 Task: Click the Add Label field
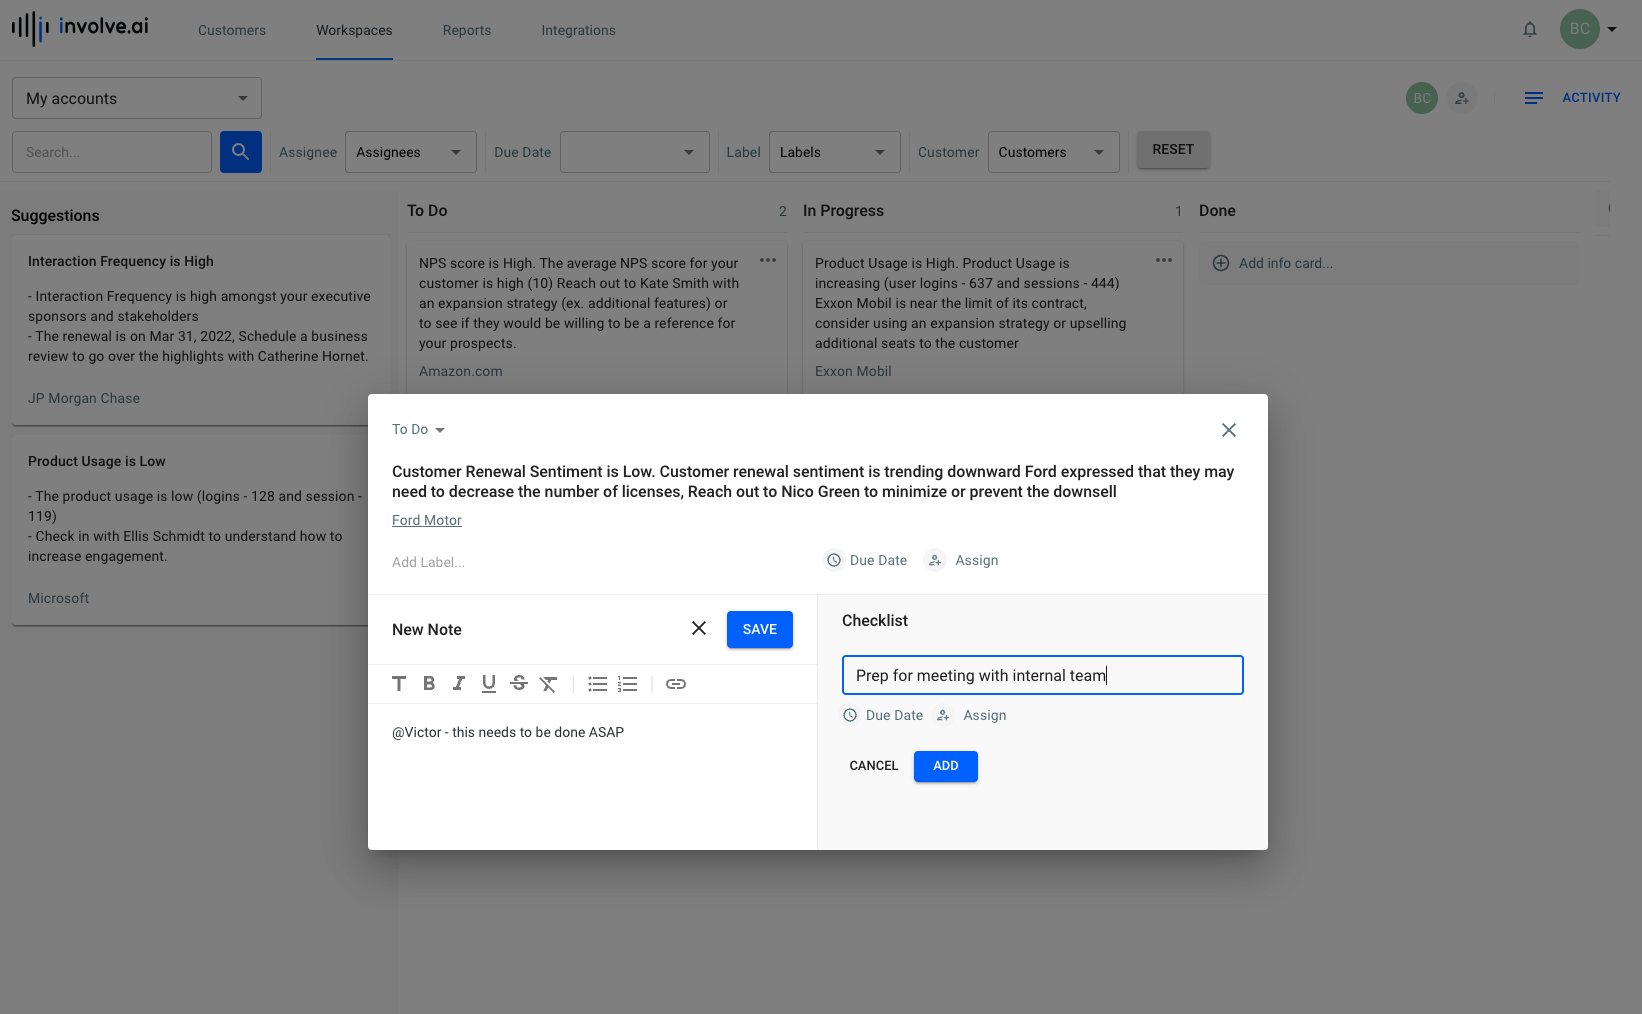click(x=428, y=562)
